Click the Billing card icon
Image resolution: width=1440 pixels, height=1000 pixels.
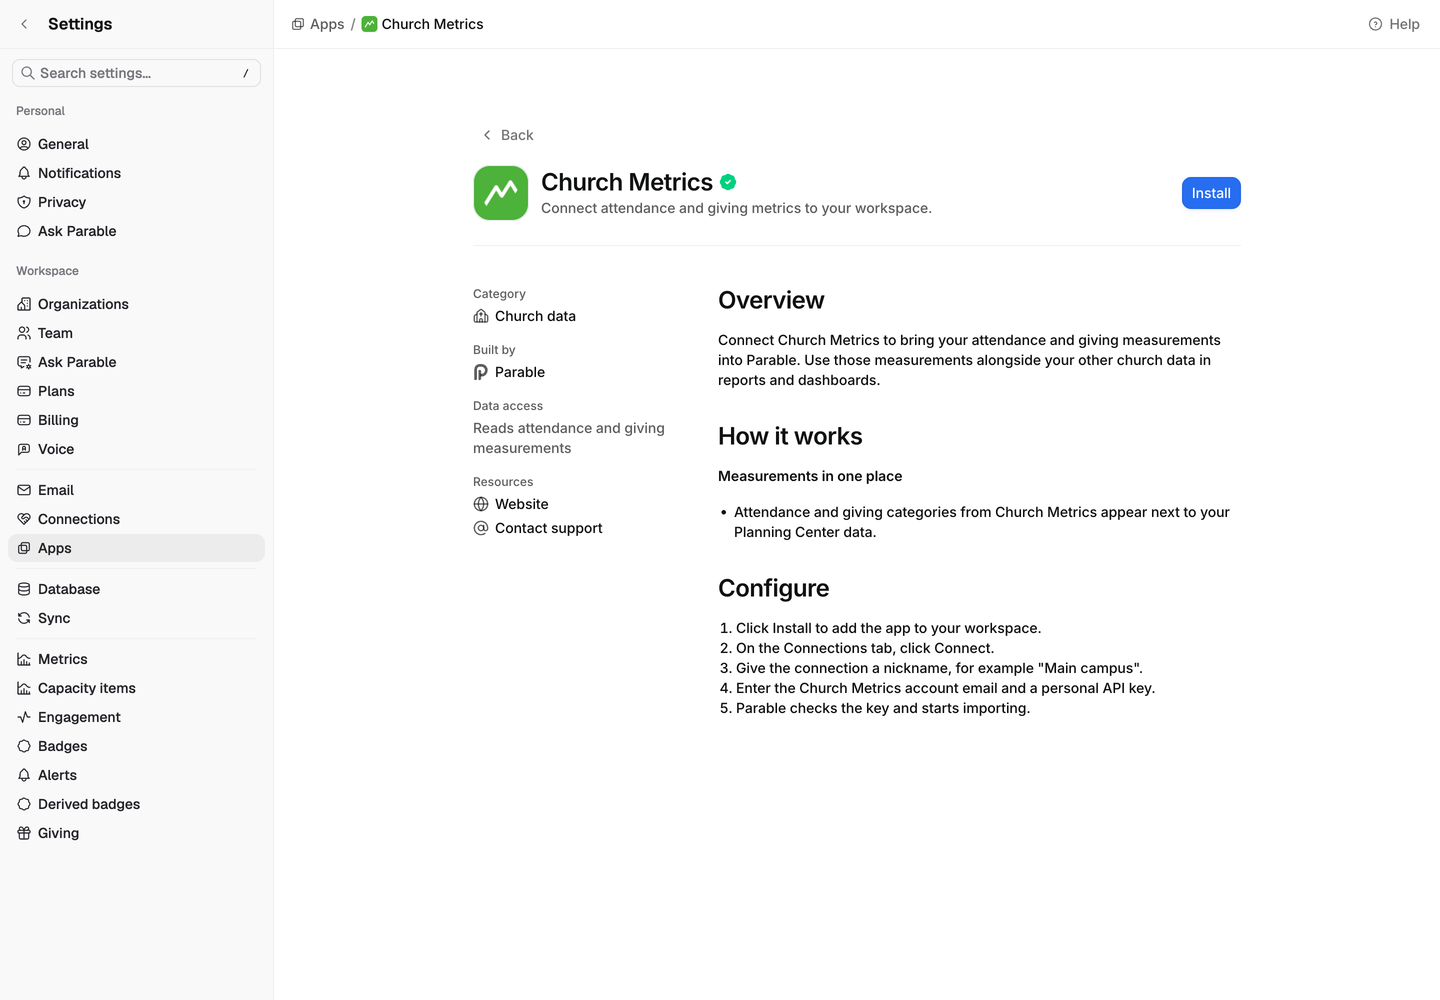click(x=24, y=420)
